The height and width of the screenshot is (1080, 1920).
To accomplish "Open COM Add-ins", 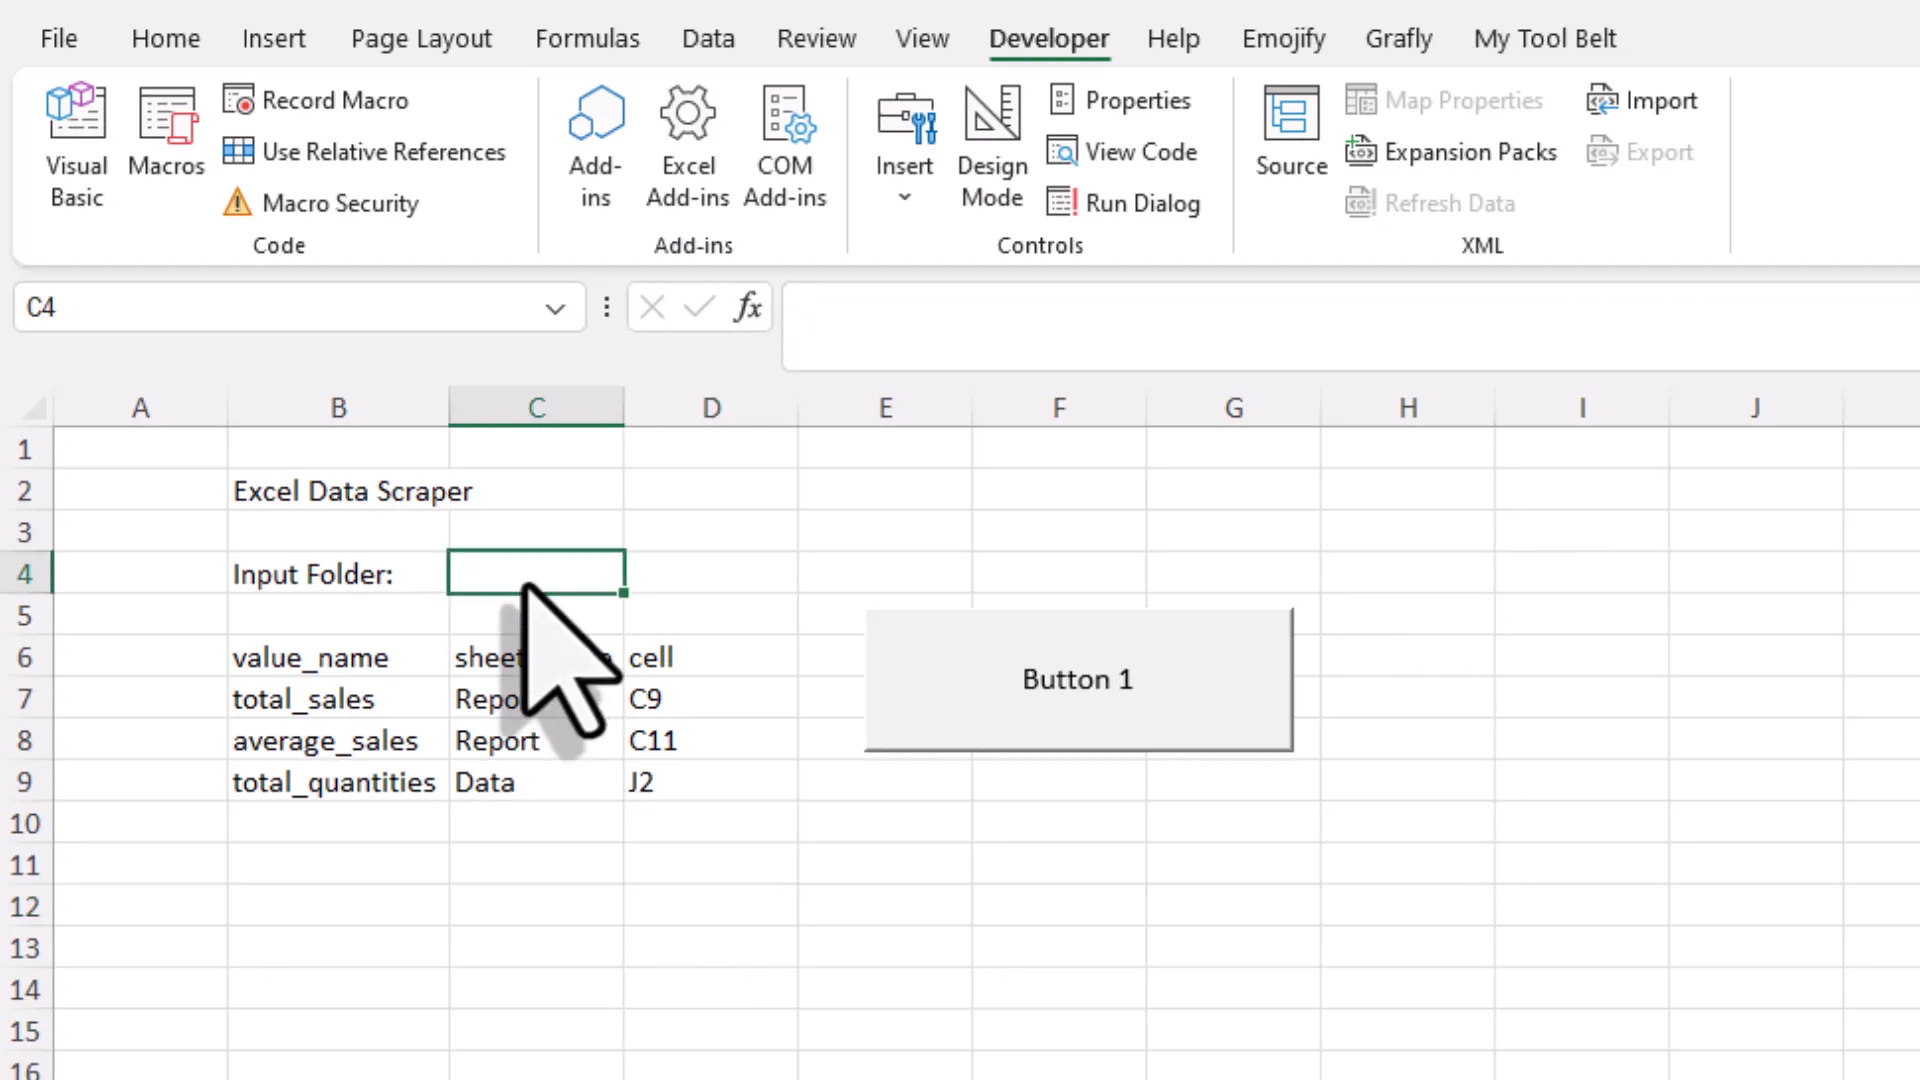I will pyautogui.click(x=786, y=145).
